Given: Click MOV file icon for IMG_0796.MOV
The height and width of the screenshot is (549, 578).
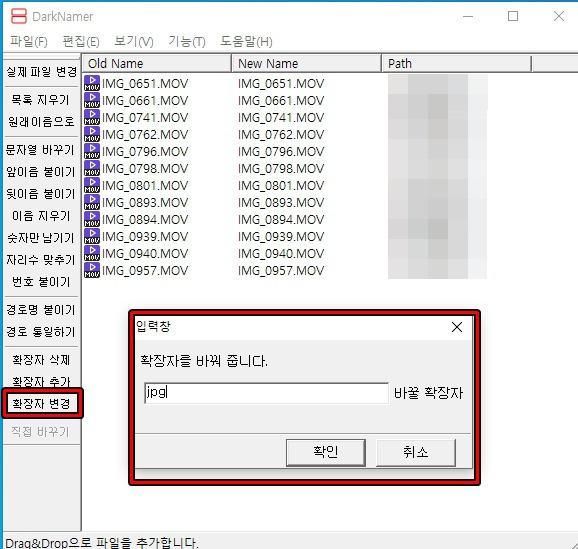Looking at the screenshot, I should click(x=92, y=151).
